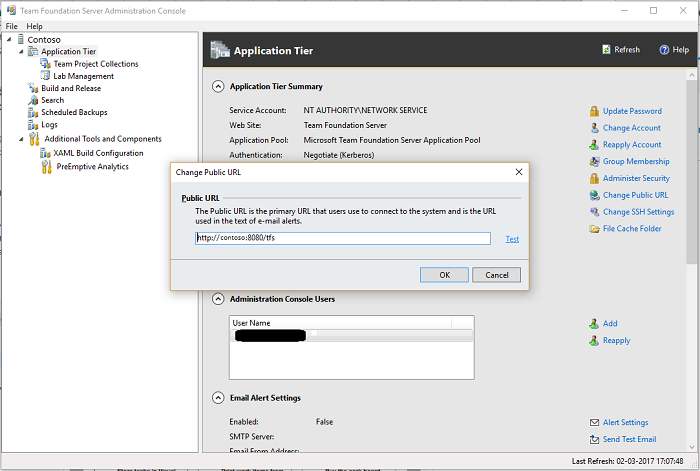Click the Group Membership icon
700x471 pixels.
[x=594, y=162]
